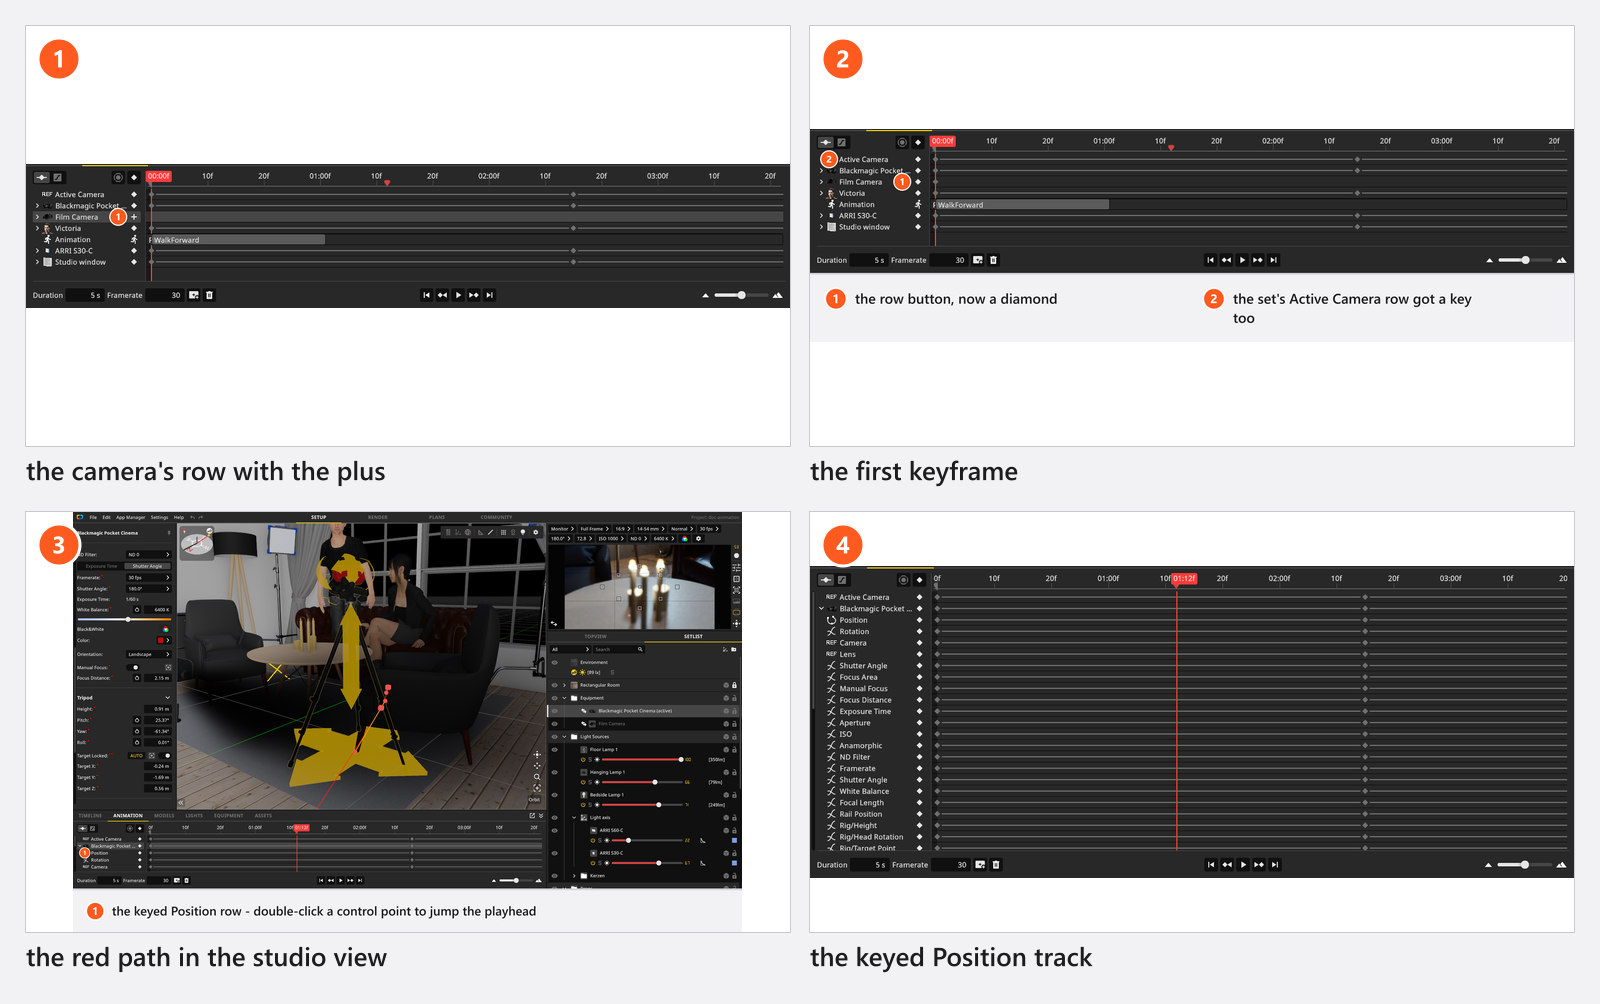1600x1004 pixels.
Task: Toggle visibility of Rectangular Room in screenshot 3
Action: click(x=555, y=685)
